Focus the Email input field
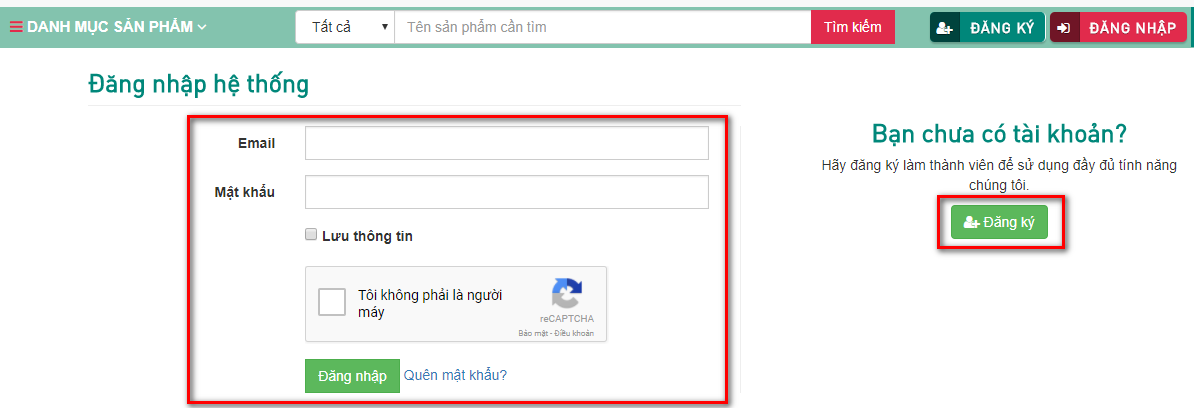The height and width of the screenshot is (408, 1194). click(506, 143)
